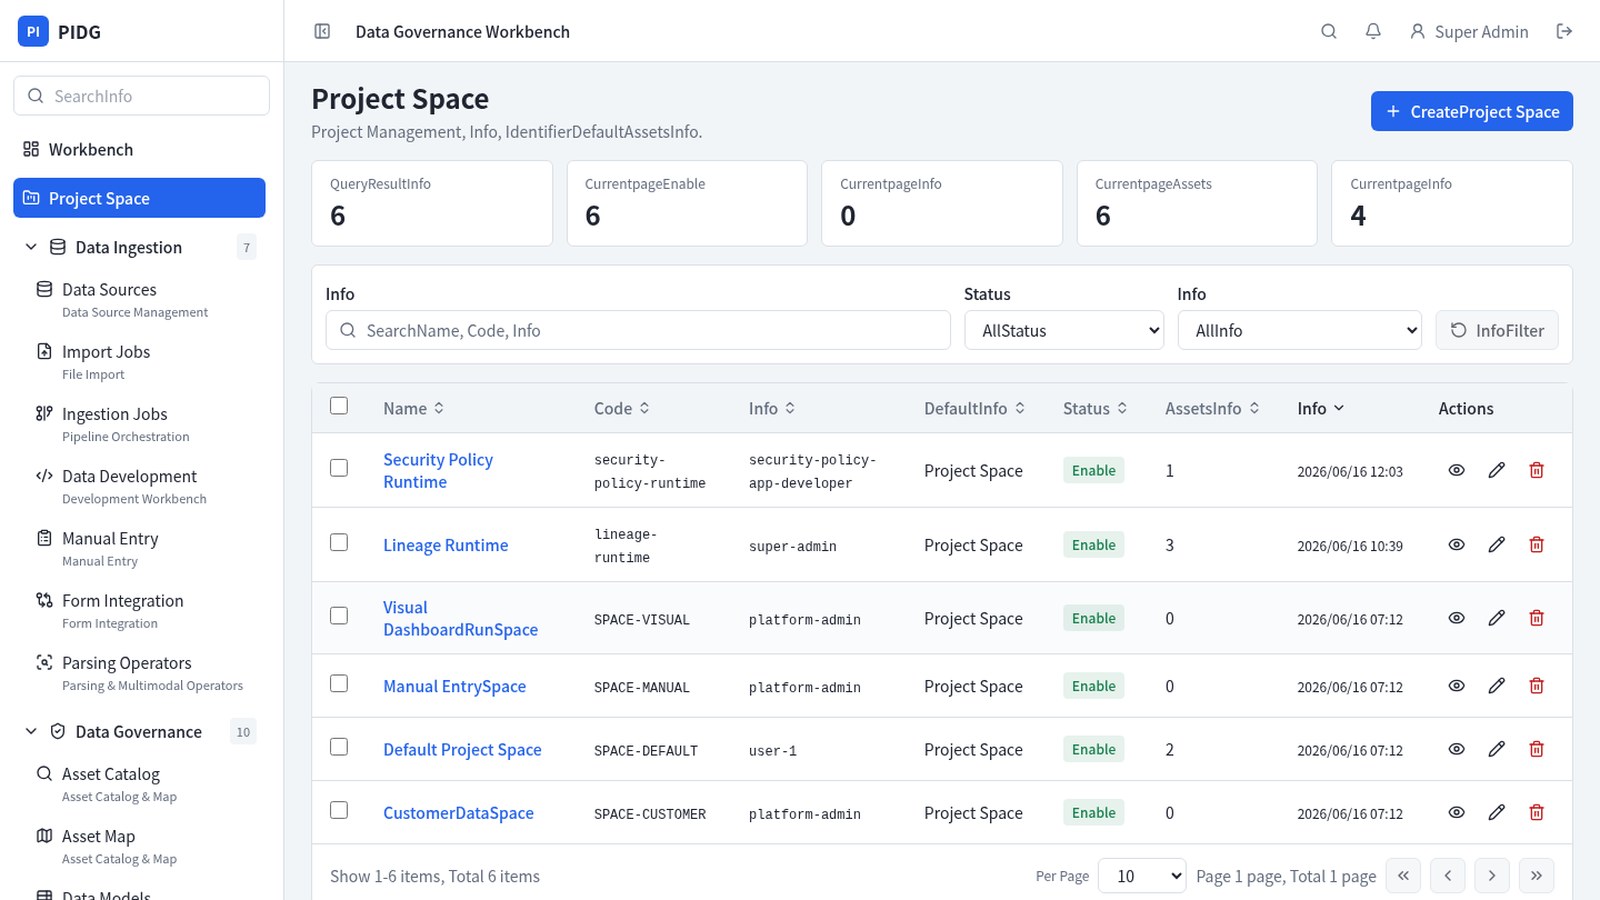Delete the Visual DashboardRunSpace row
1600x900 pixels.
coord(1536,618)
